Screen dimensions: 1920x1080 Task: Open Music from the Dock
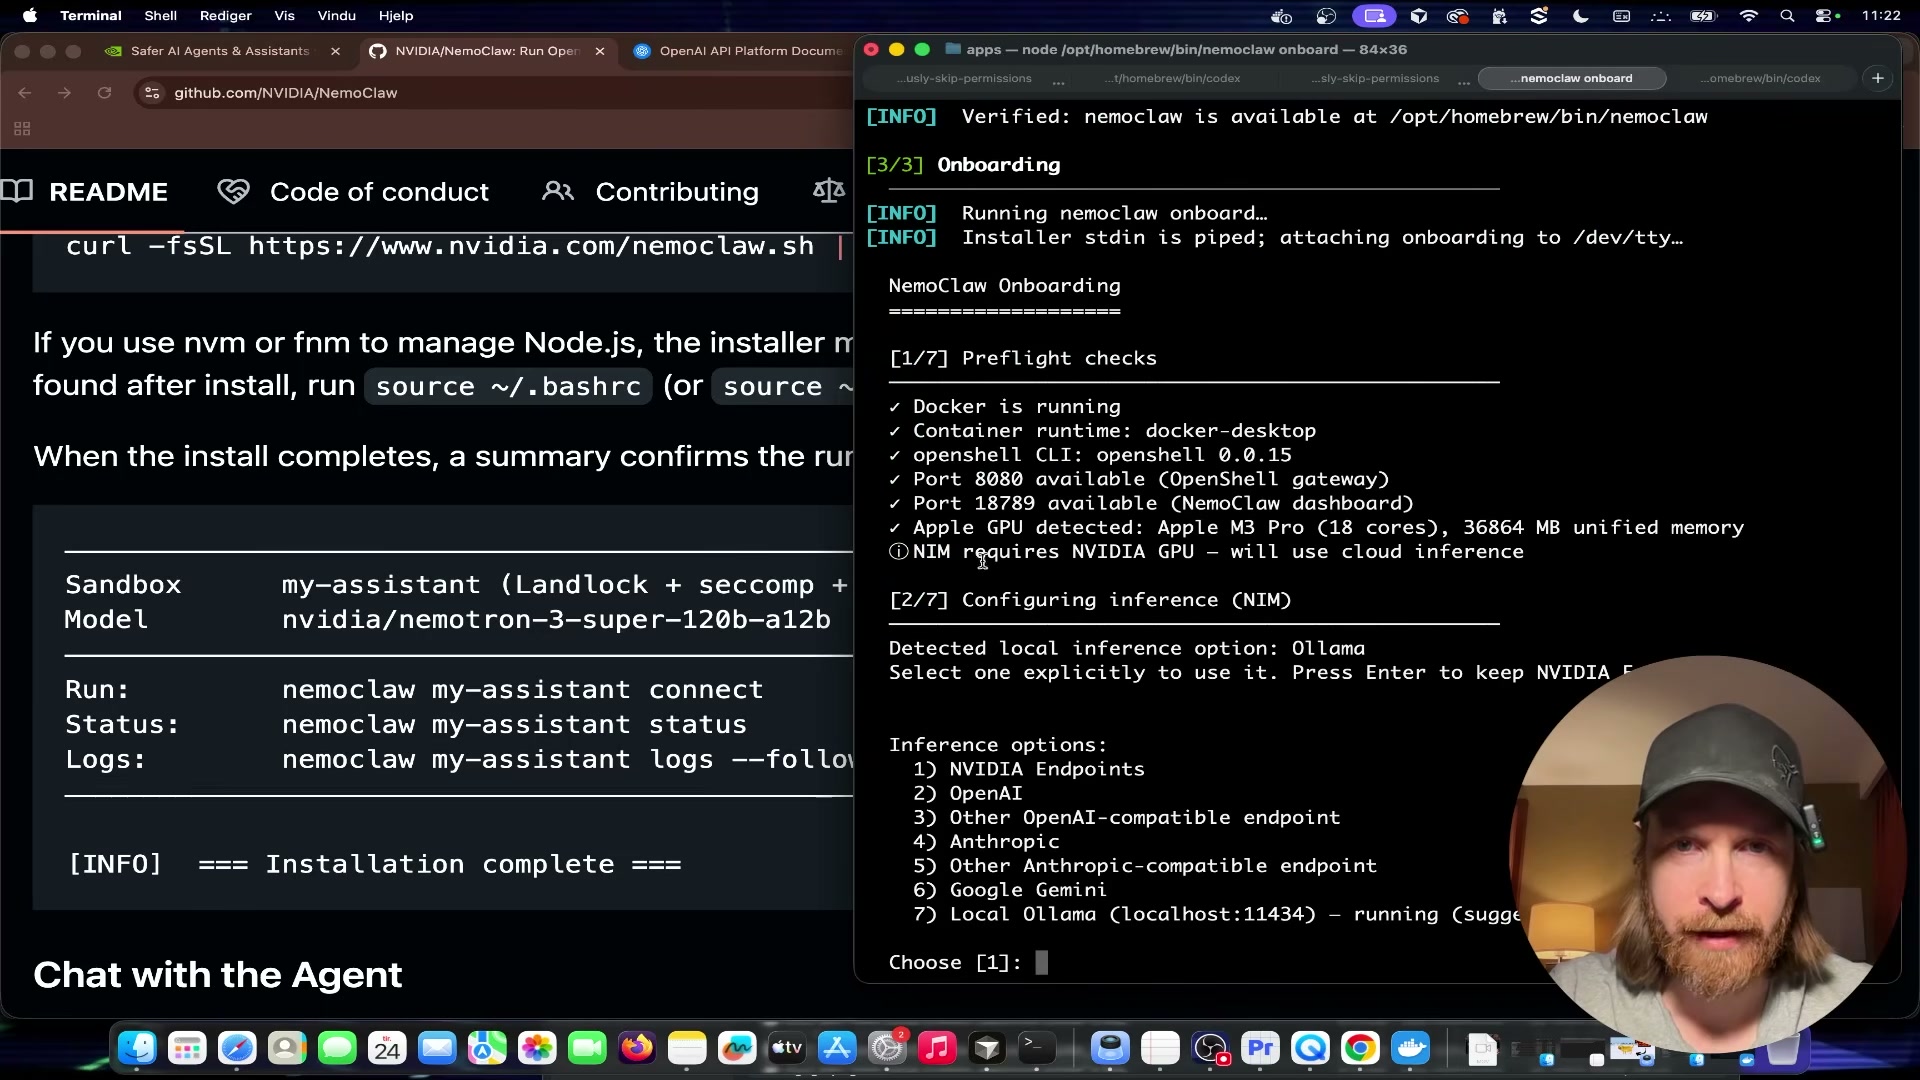tap(937, 1048)
